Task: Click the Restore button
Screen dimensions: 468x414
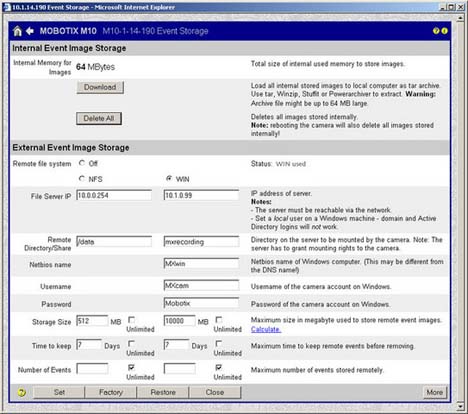Action: click(x=163, y=392)
